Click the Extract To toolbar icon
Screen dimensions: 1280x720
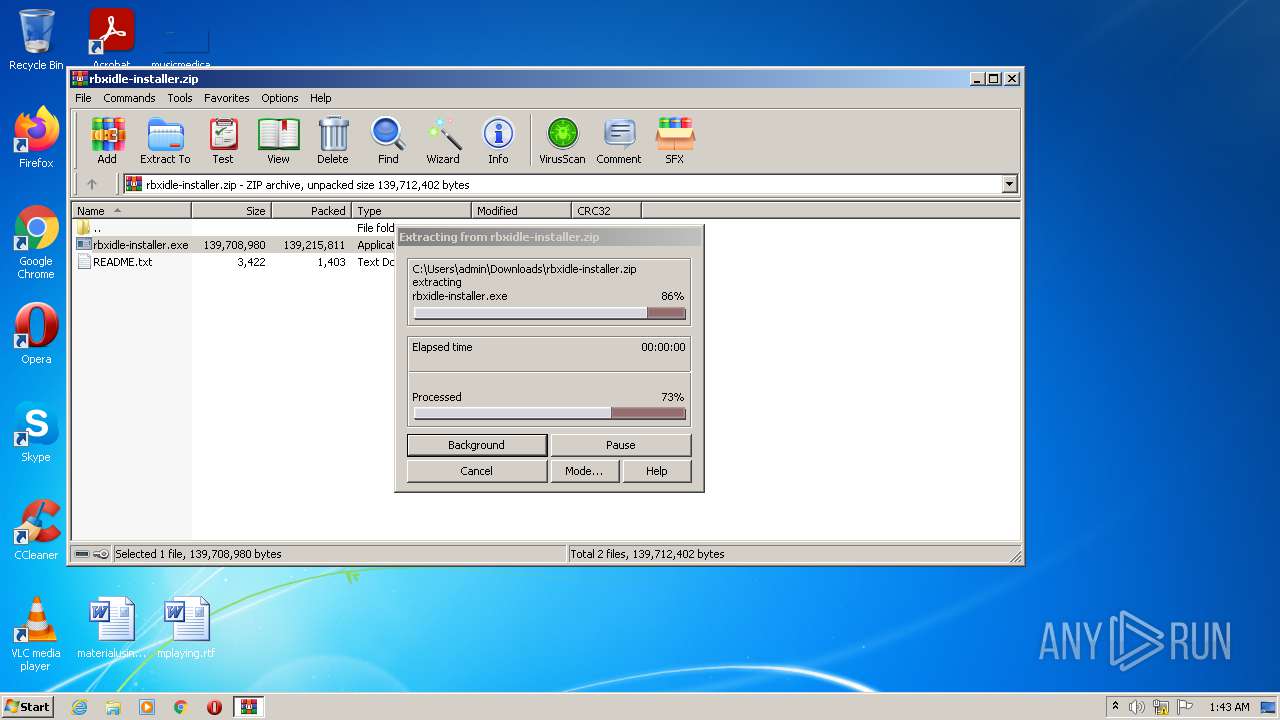[165, 140]
